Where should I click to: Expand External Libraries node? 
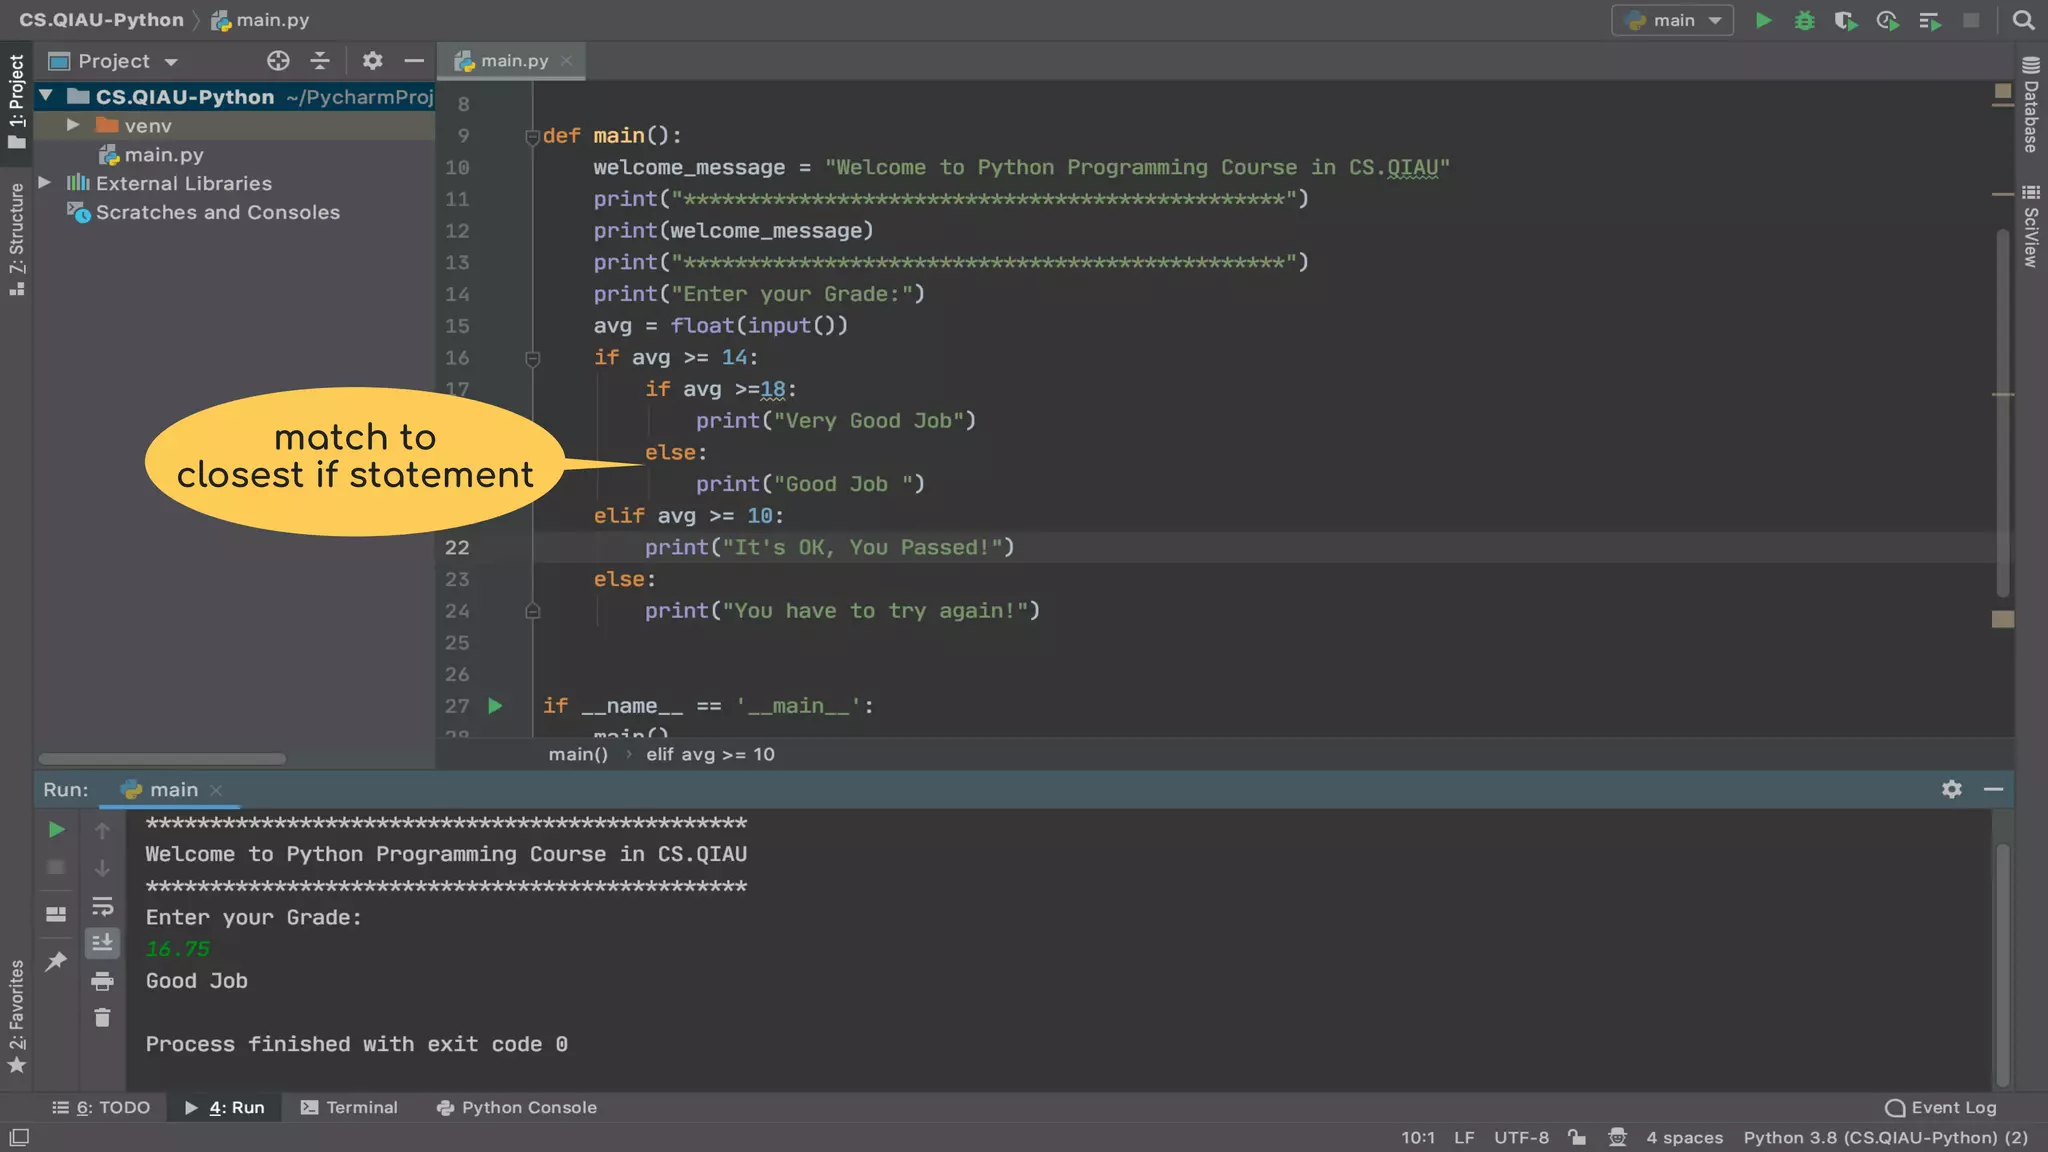[44, 183]
